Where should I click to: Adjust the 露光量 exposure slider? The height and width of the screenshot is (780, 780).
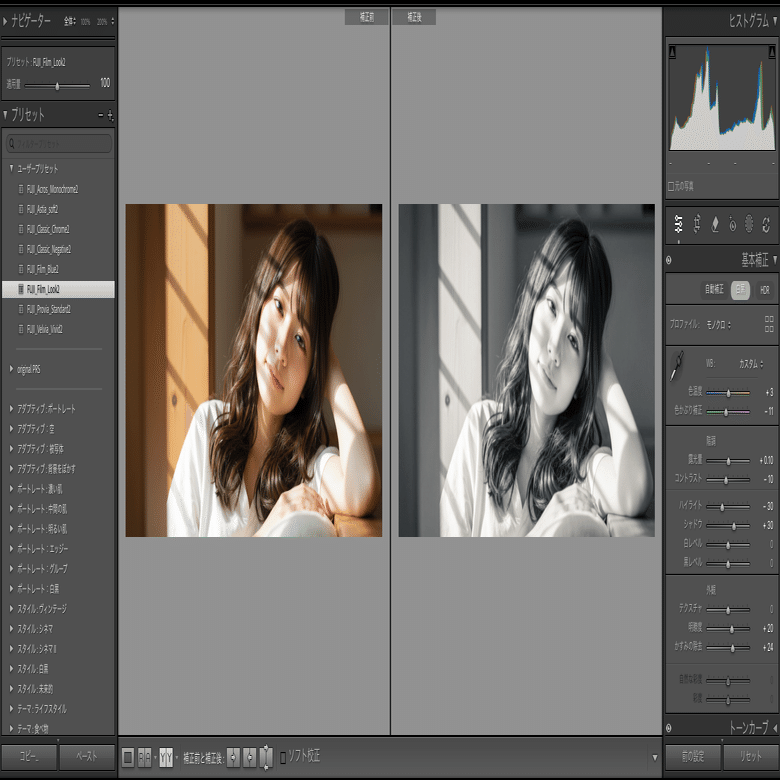[x=728, y=461]
